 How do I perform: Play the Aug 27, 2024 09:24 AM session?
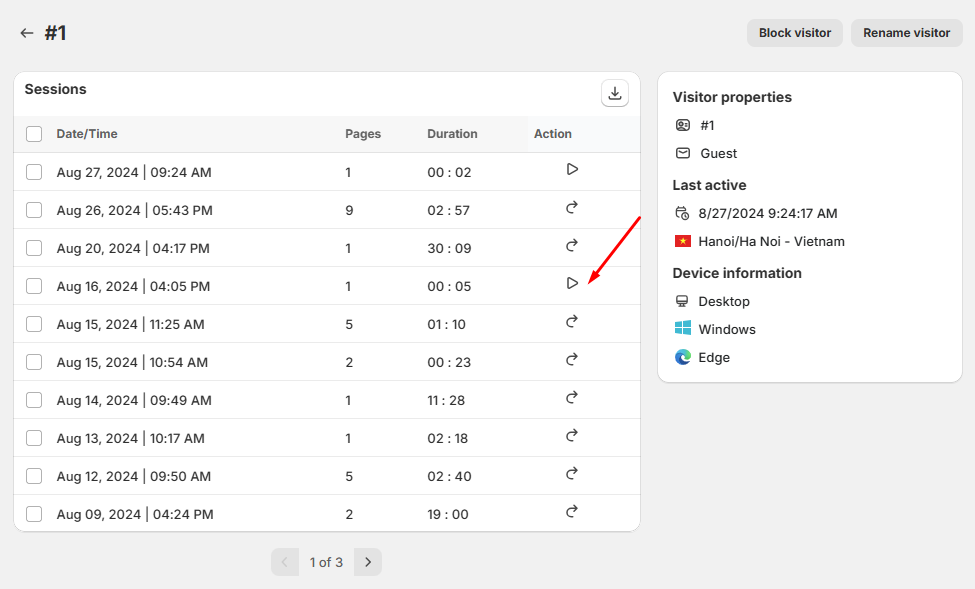pos(572,170)
